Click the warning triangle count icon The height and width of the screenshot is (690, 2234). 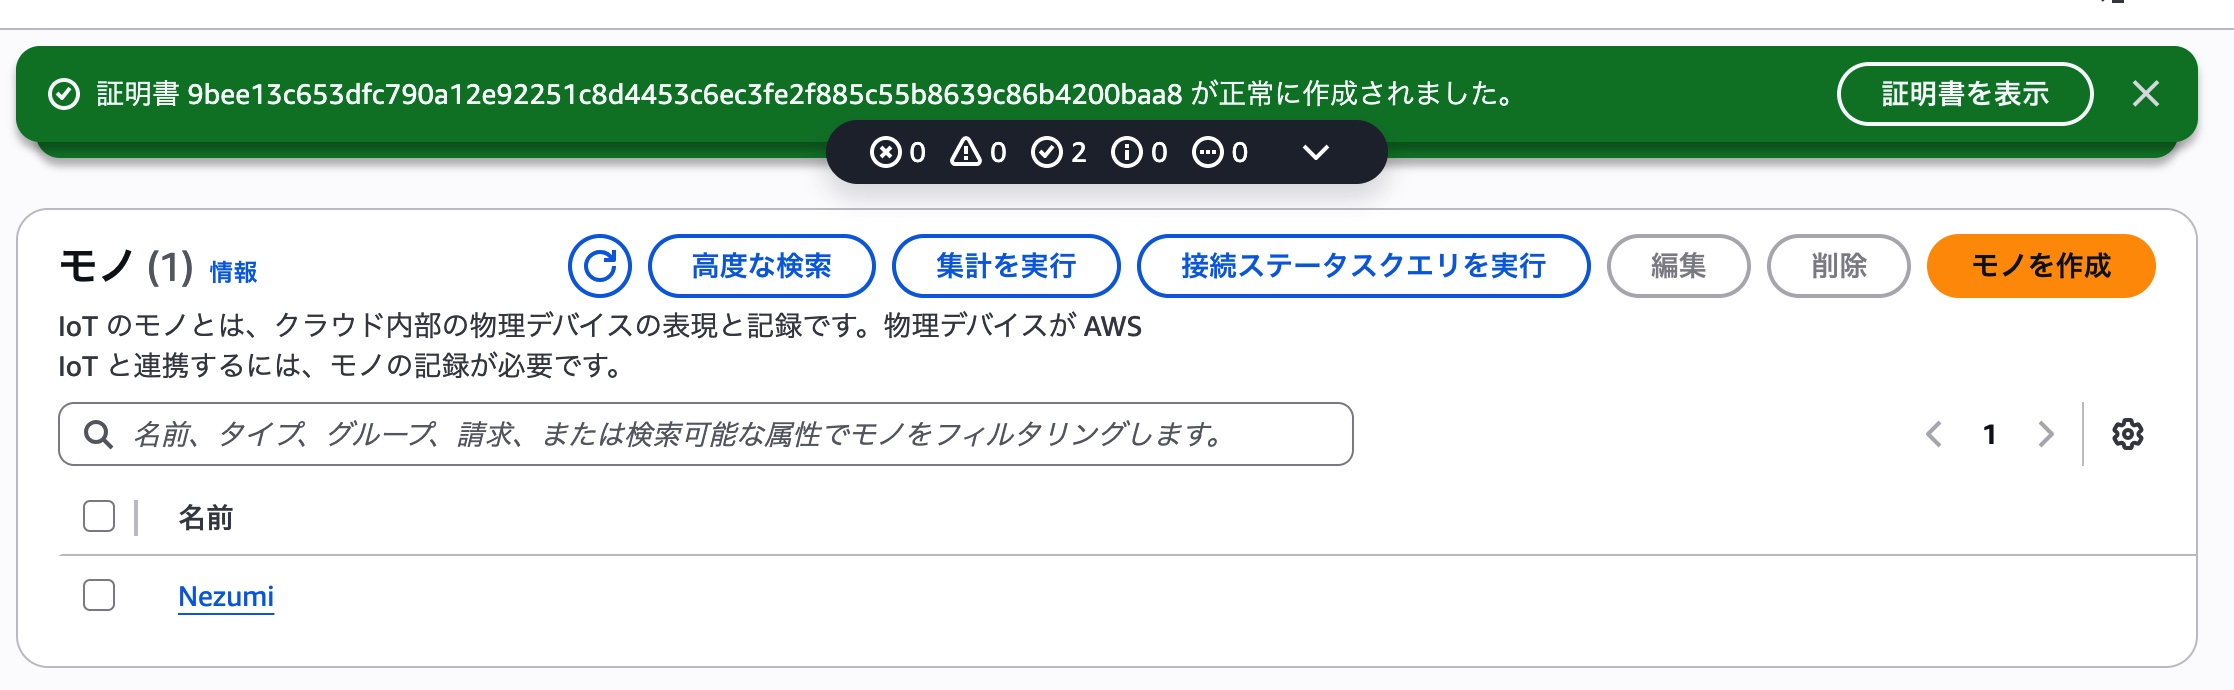tap(965, 152)
